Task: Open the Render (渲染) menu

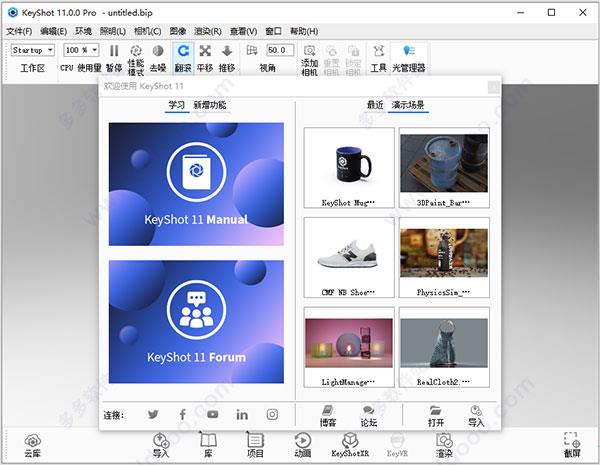Action: pyautogui.click(x=206, y=31)
